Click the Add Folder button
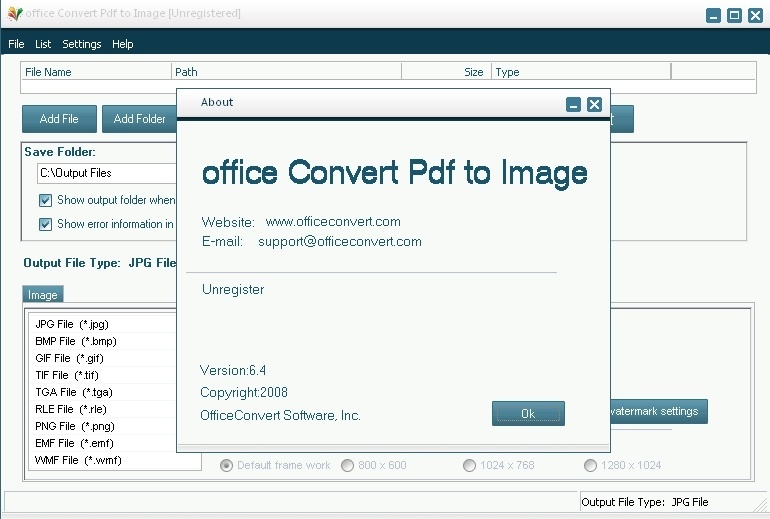The image size is (770, 519). 139,119
